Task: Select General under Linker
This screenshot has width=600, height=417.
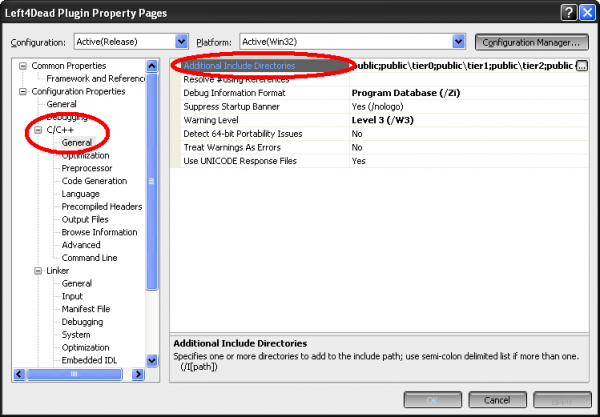Action: tap(77, 283)
